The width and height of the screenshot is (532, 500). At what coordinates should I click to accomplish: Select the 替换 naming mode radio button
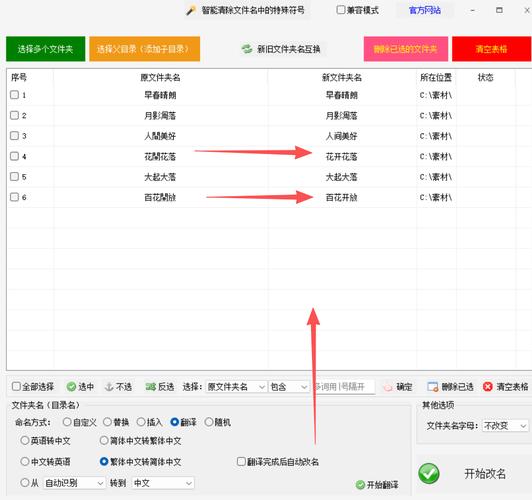pyautogui.click(x=107, y=422)
